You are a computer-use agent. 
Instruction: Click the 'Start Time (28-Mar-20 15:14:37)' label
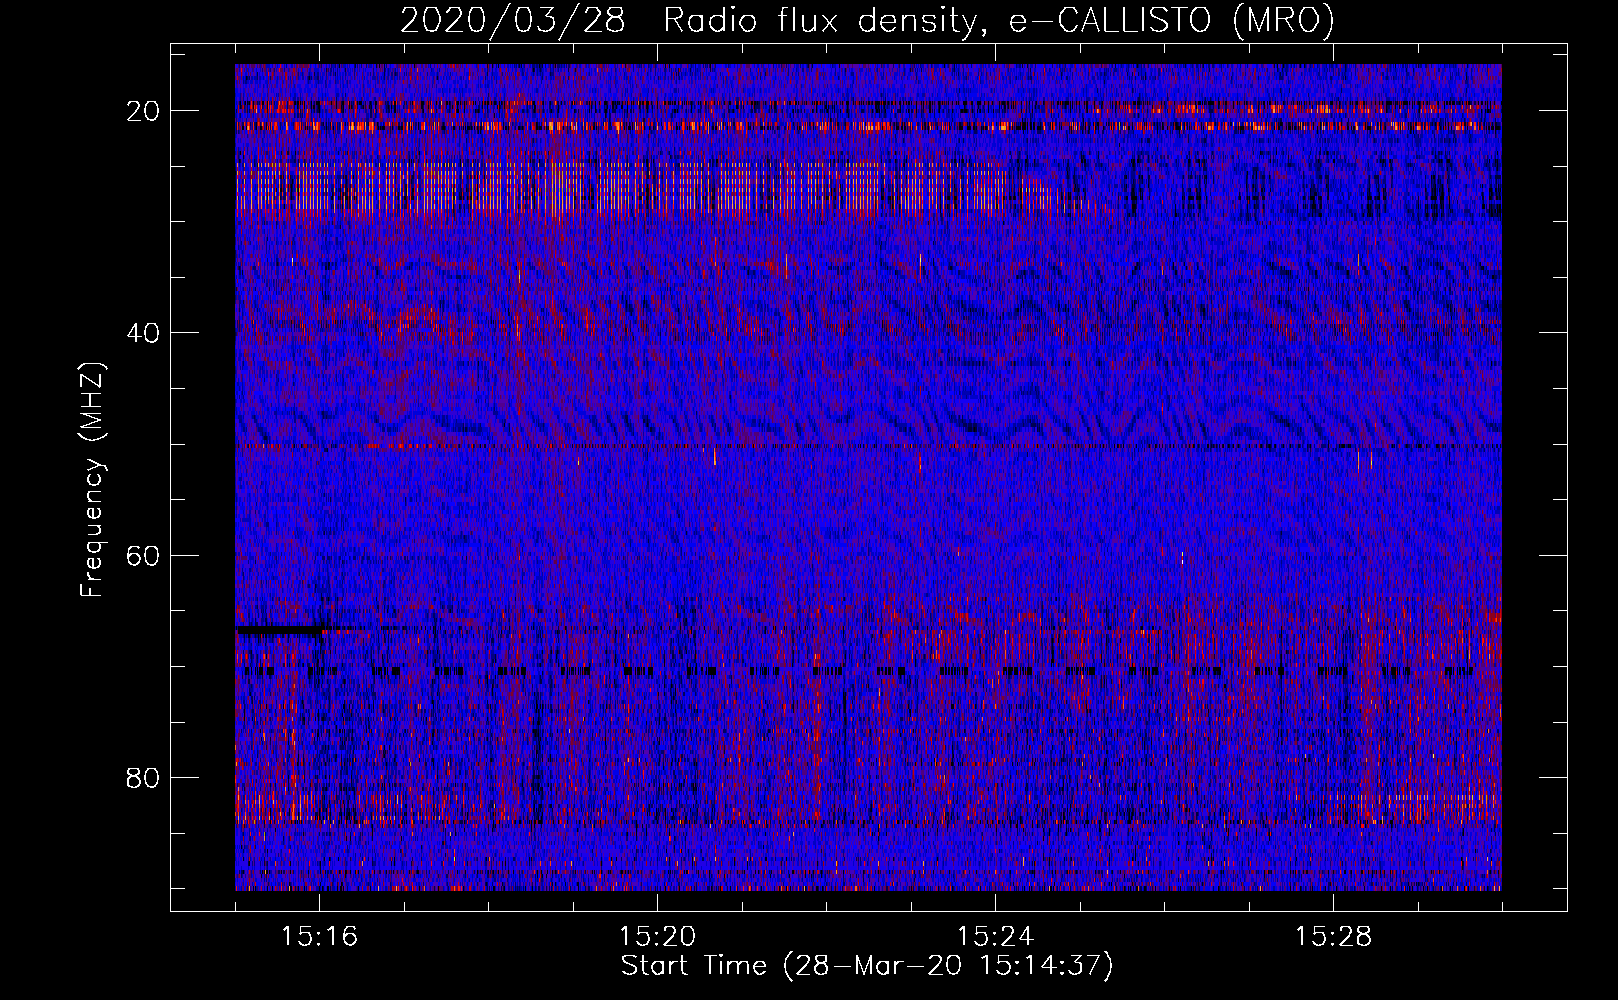click(x=867, y=966)
